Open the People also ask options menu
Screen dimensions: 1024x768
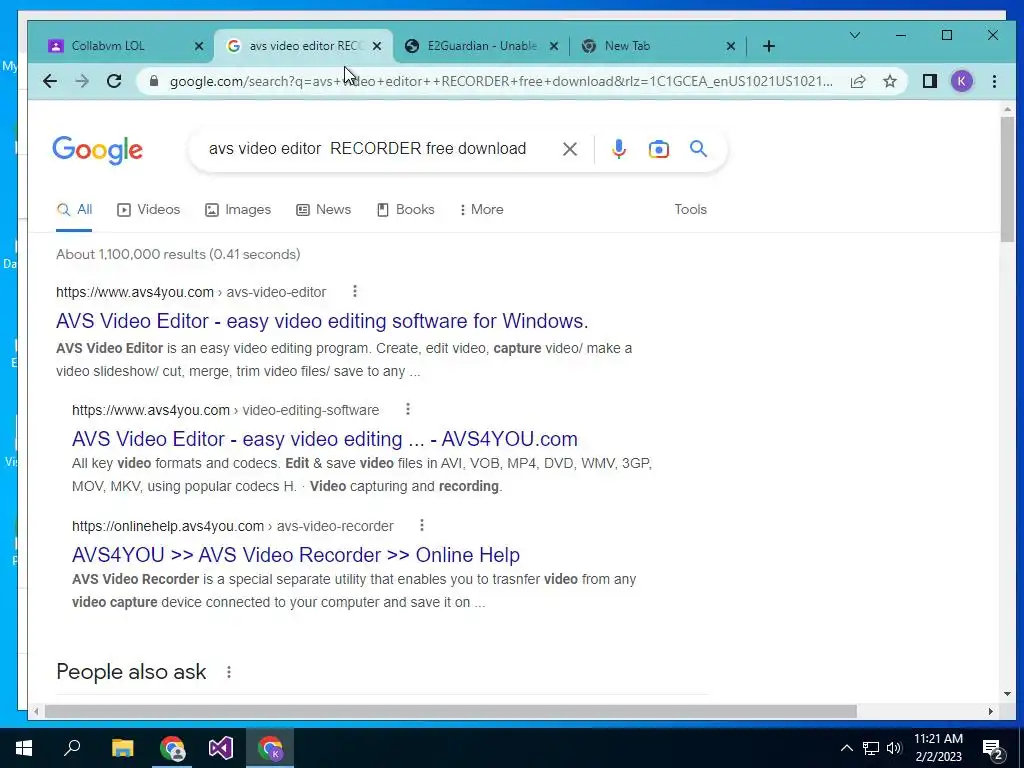[229, 672]
